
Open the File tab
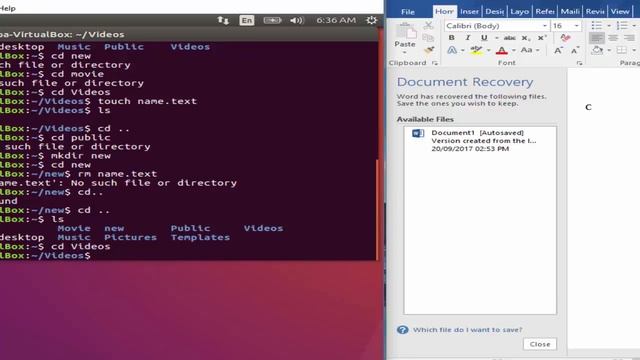coord(408,11)
